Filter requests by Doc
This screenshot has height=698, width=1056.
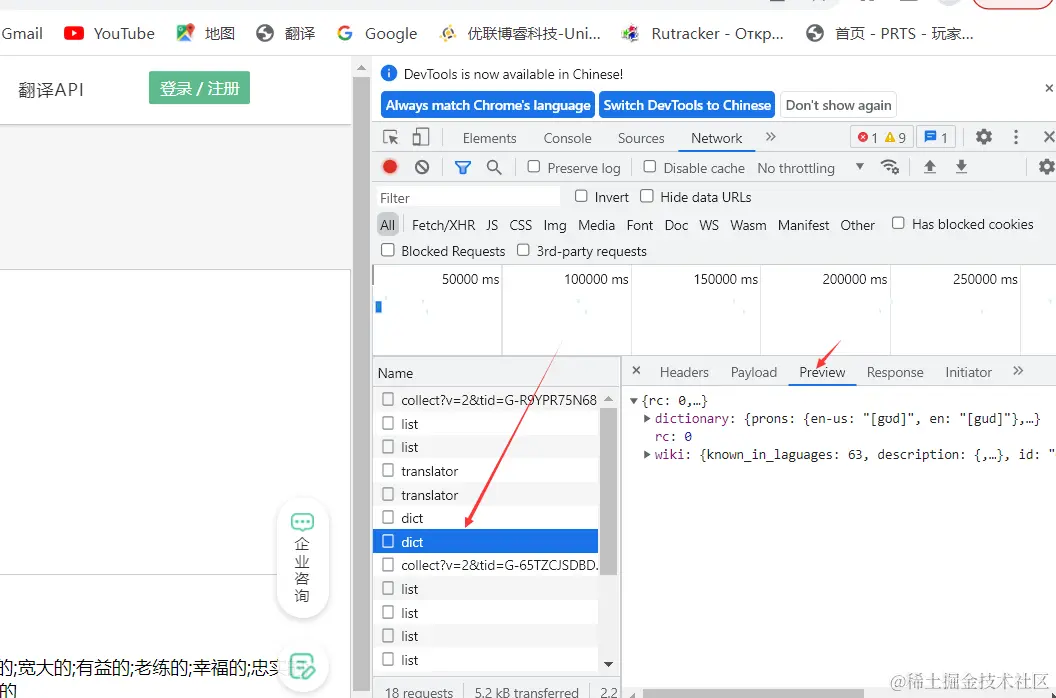(x=676, y=225)
